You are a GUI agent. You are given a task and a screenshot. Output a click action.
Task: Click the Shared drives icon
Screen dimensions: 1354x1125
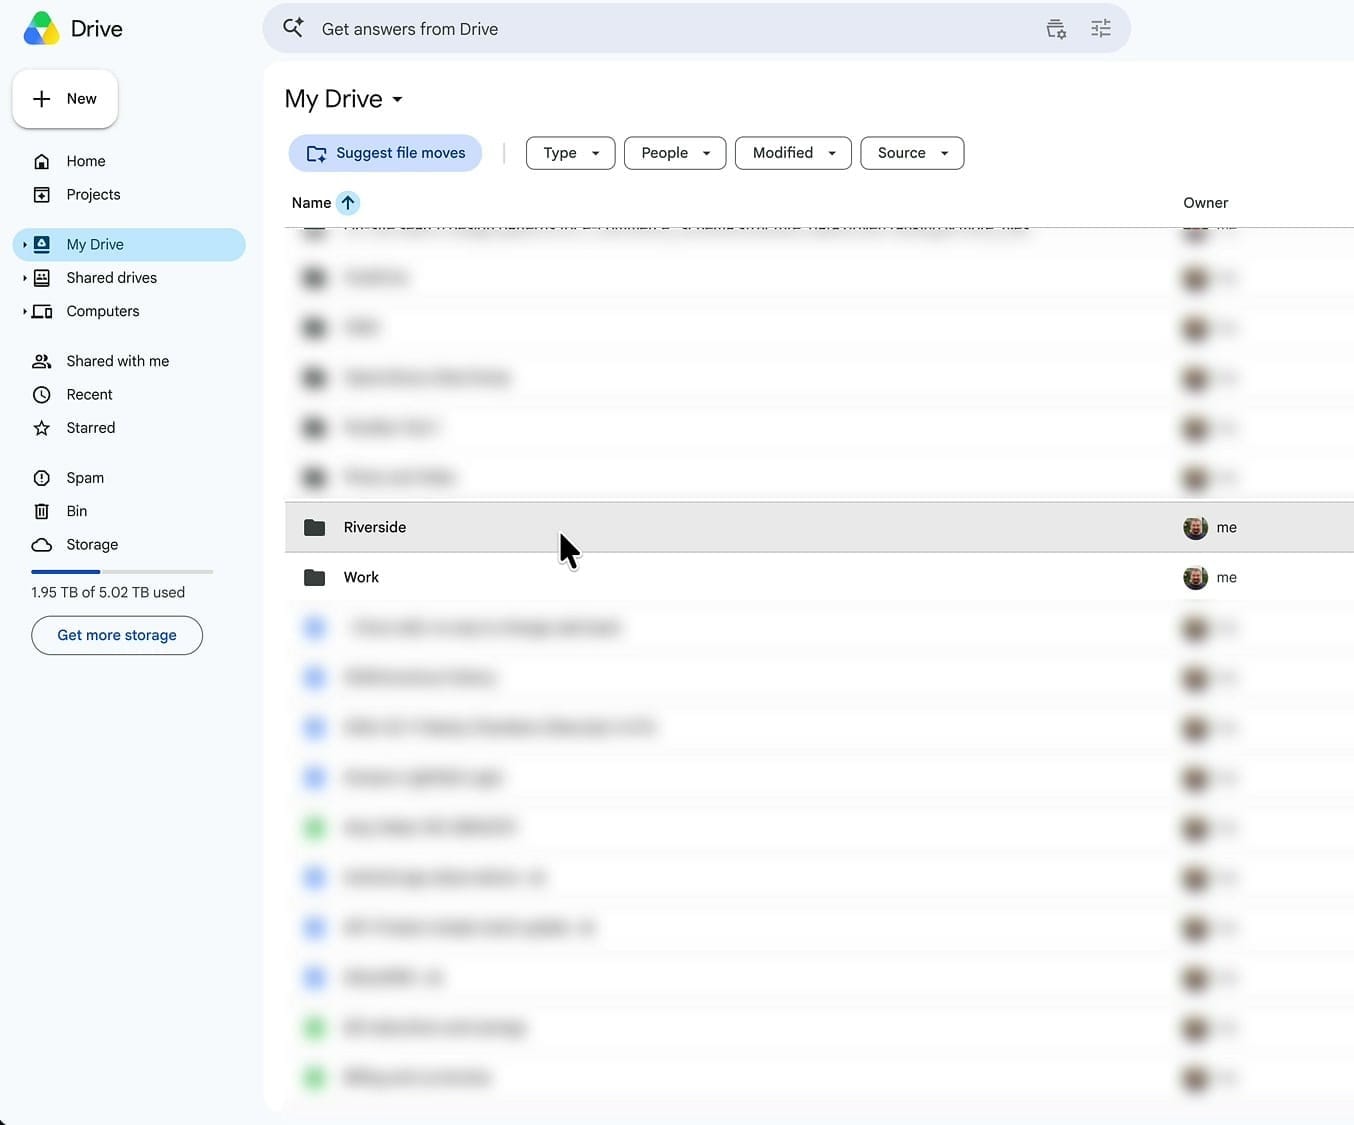pyautogui.click(x=42, y=278)
